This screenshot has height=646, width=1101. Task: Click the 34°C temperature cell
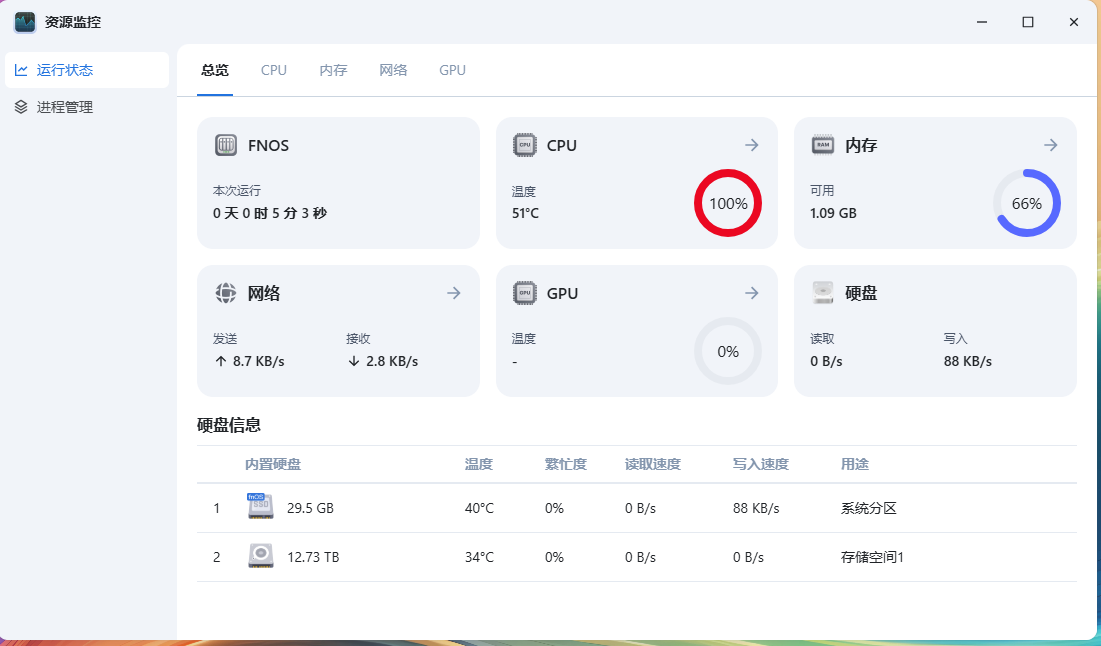[x=479, y=557]
